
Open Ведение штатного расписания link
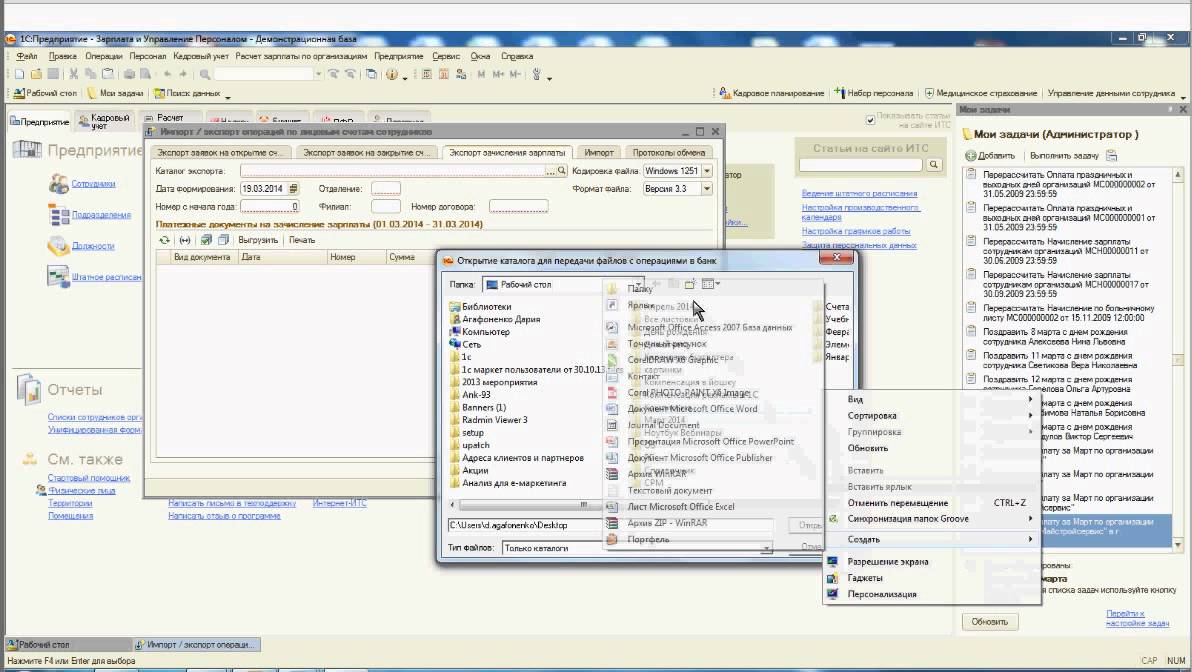click(859, 193)
